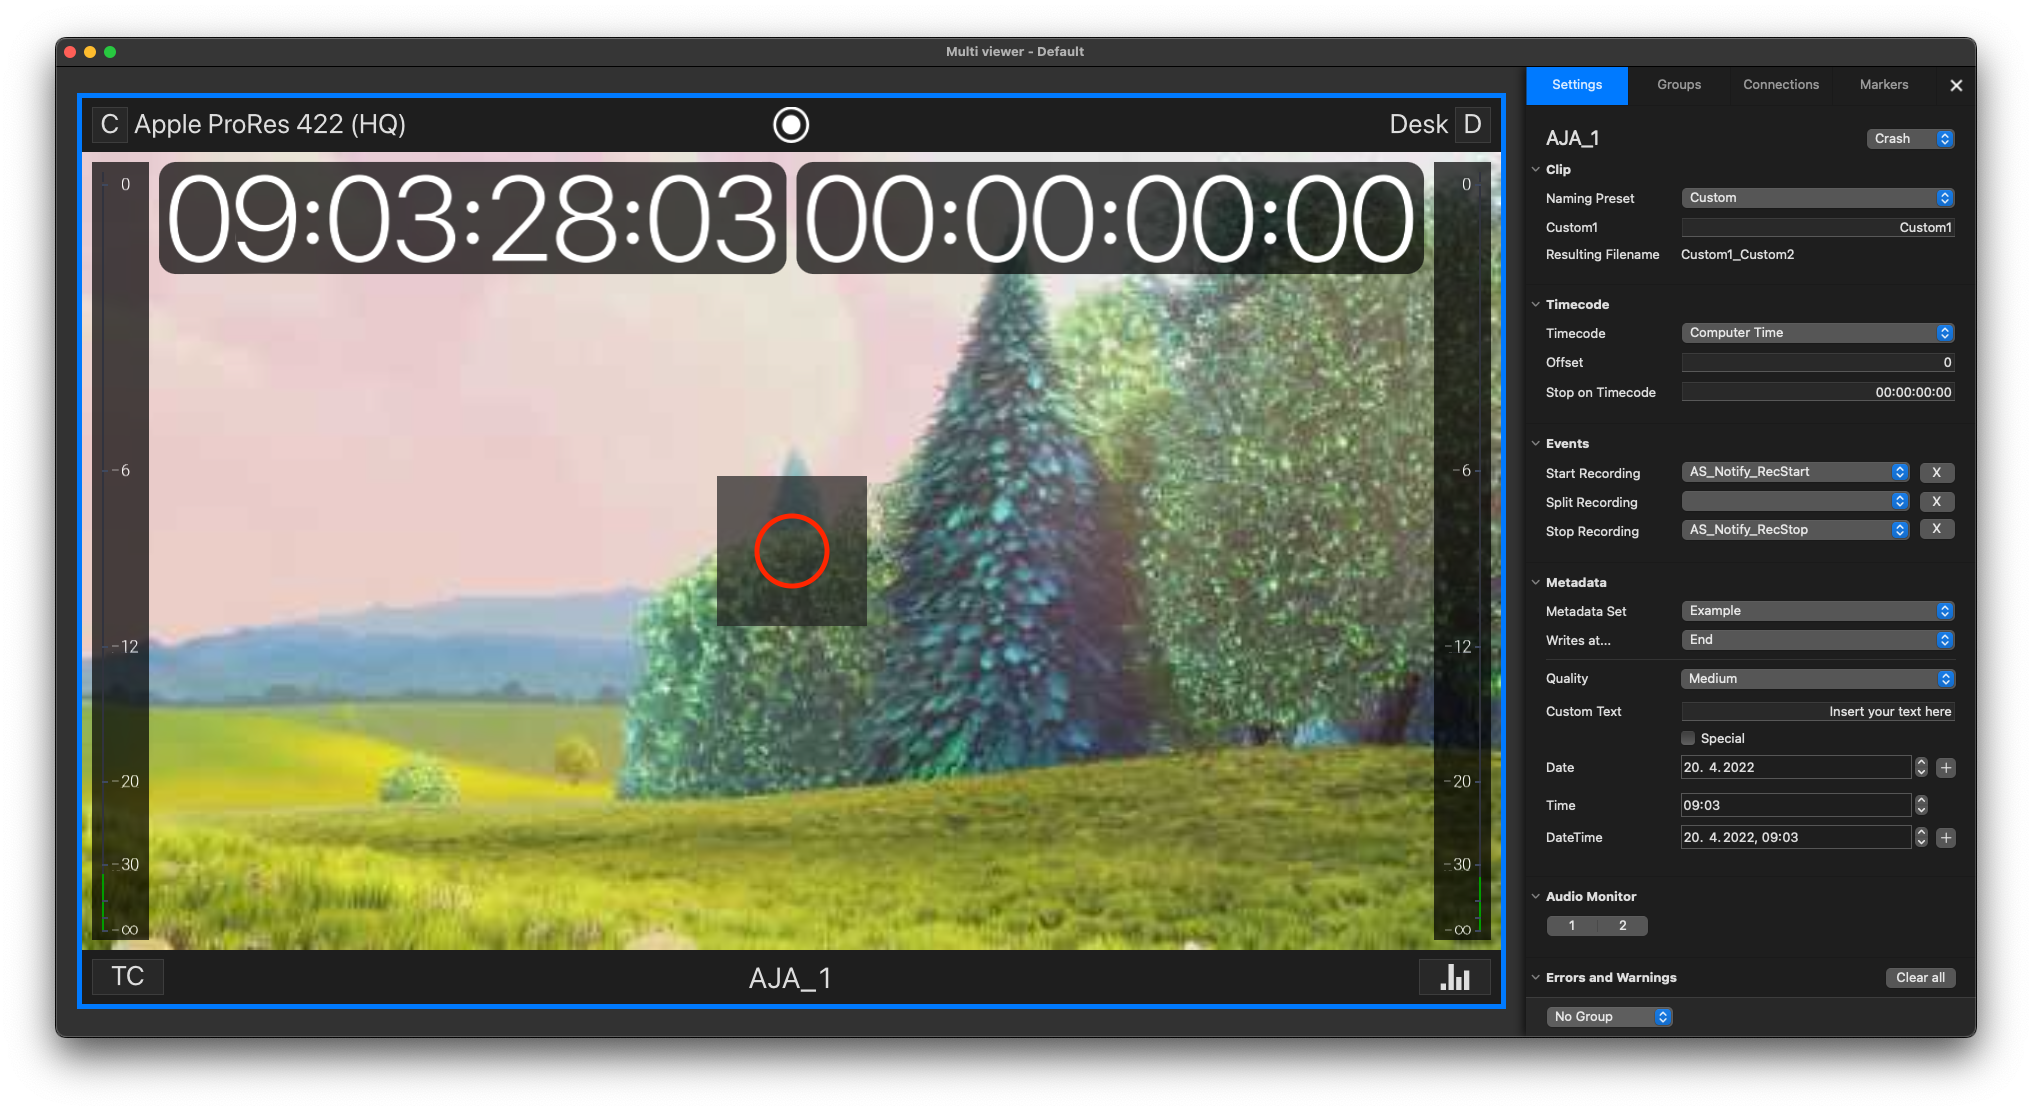Close the settings side panel

pyautogui.click(x=1956, y=85)
